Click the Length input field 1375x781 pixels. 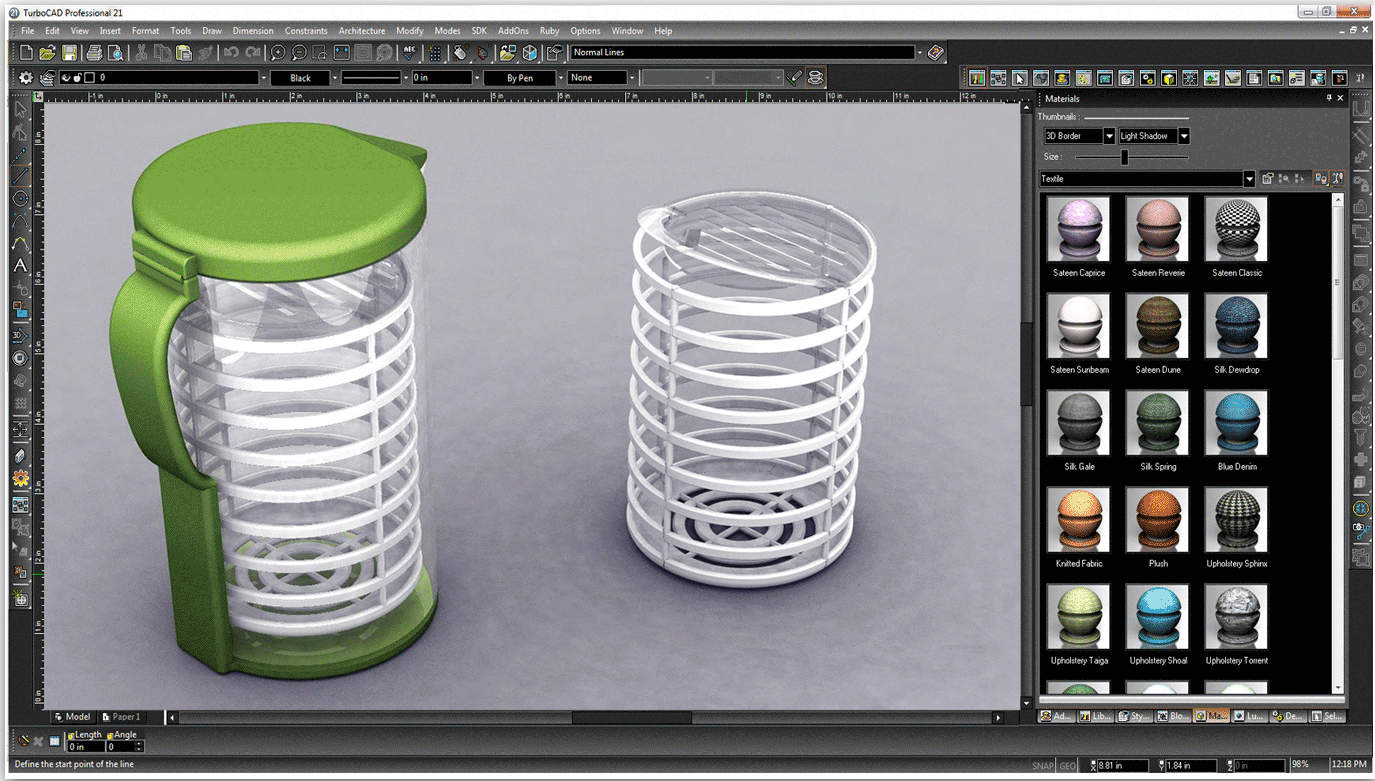(84, 747)
